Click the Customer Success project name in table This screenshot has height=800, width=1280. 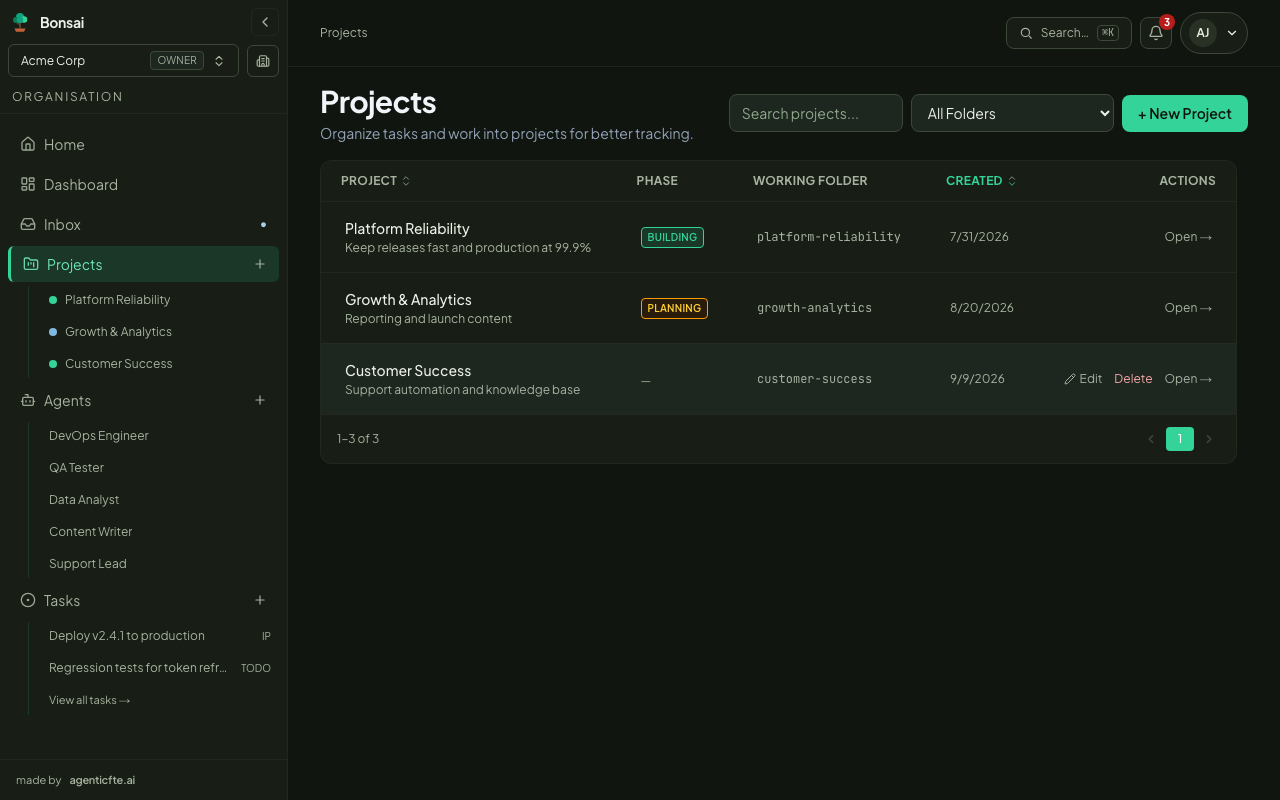pyautogui.click(x=408, y=371)
